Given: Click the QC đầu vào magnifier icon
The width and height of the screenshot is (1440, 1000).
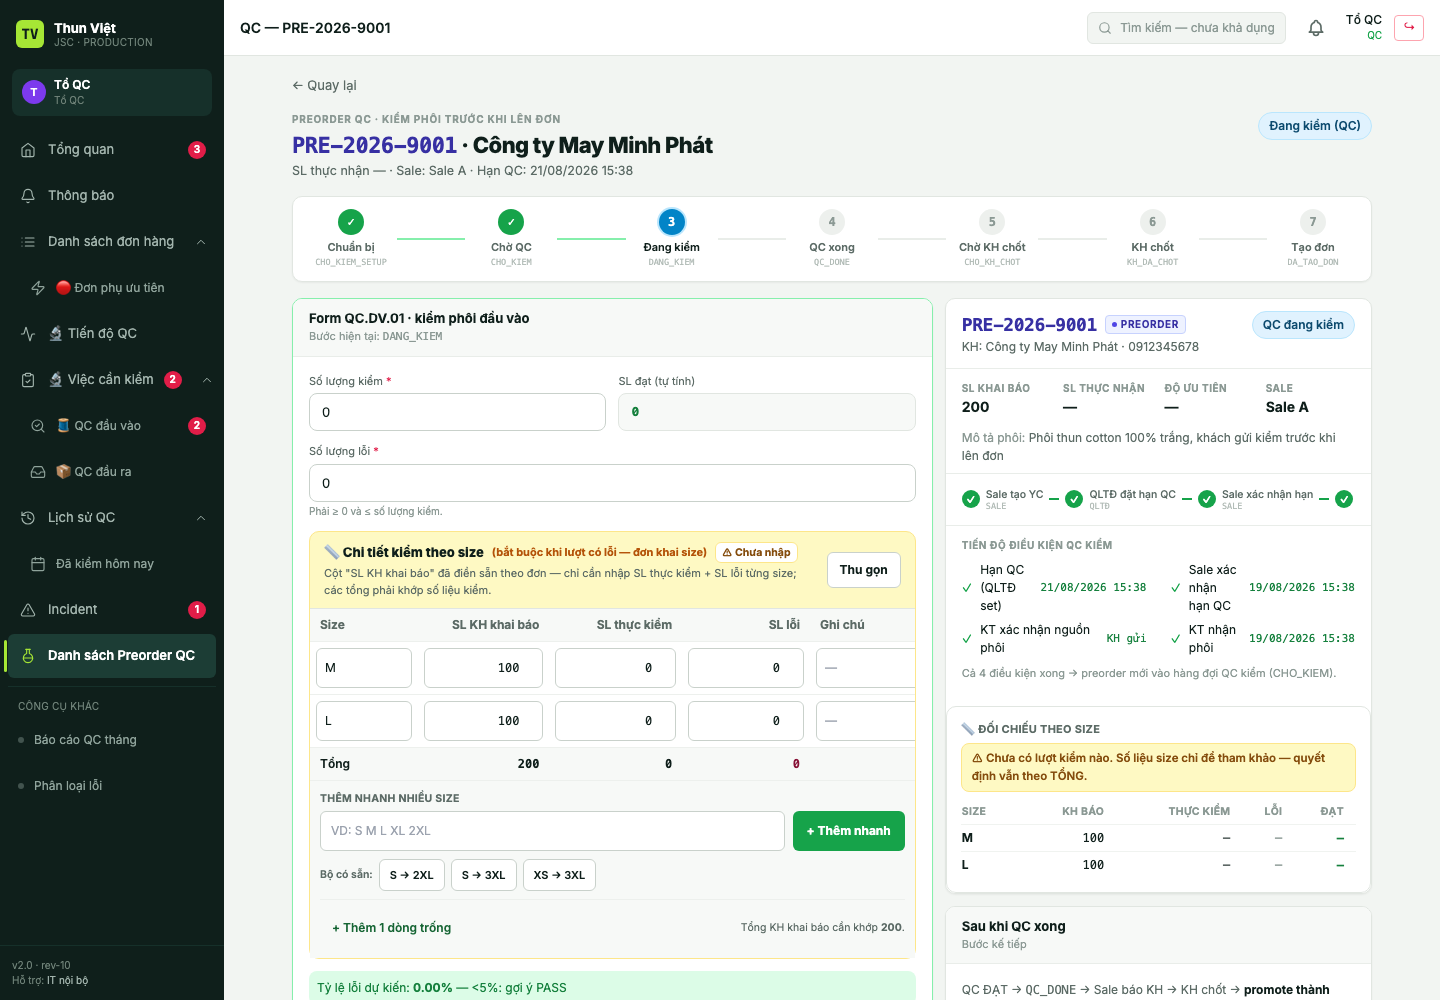Looking at the screenshot, I should [x=38, y=426].
